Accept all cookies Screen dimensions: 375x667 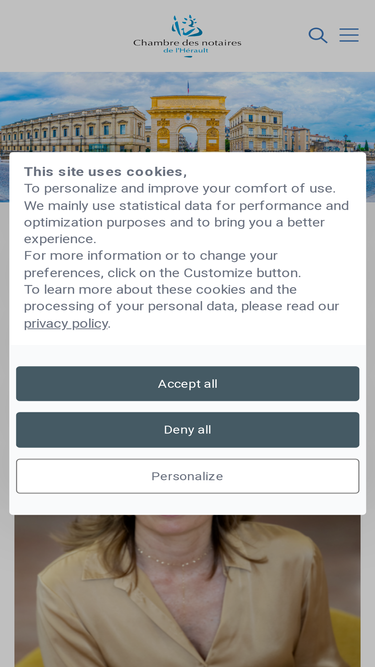coord(188,384)
